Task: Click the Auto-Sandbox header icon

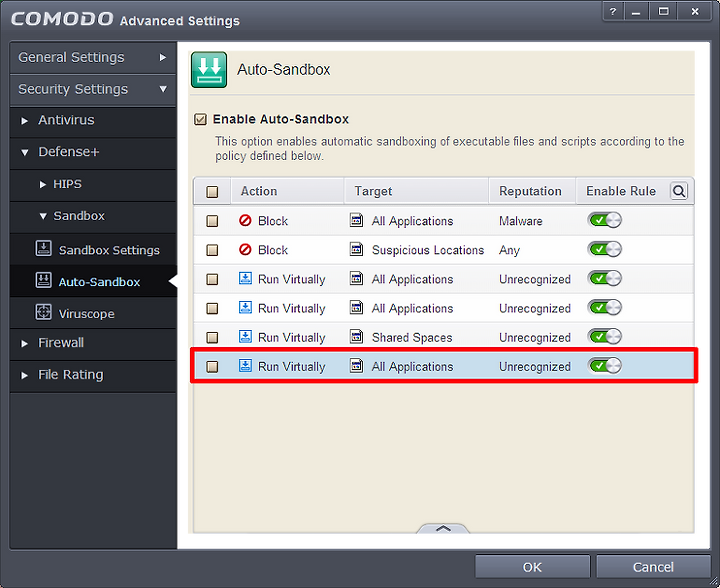Action: click(209, 70)
